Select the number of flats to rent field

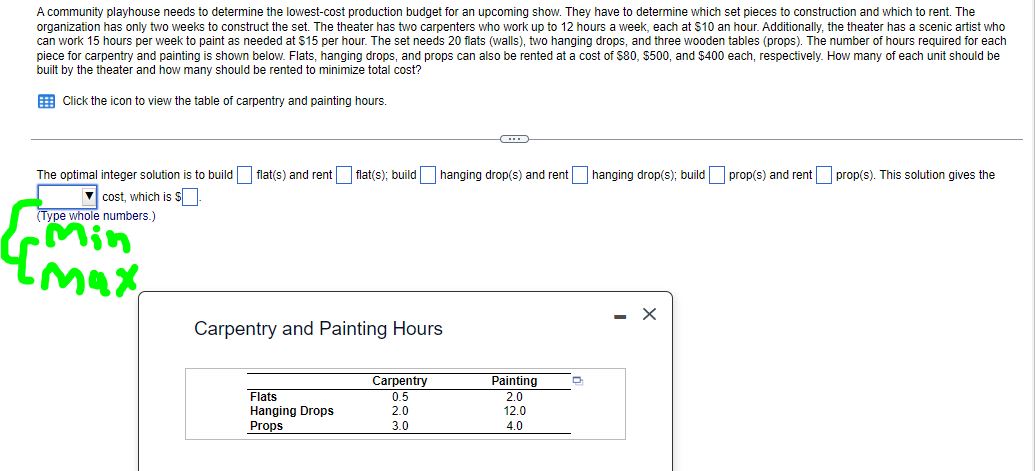tap(343, 175)
